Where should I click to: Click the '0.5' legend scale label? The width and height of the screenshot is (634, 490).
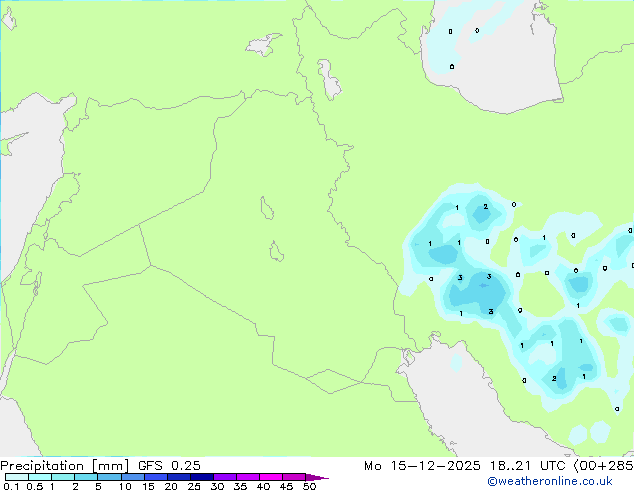tap(35, 486)
